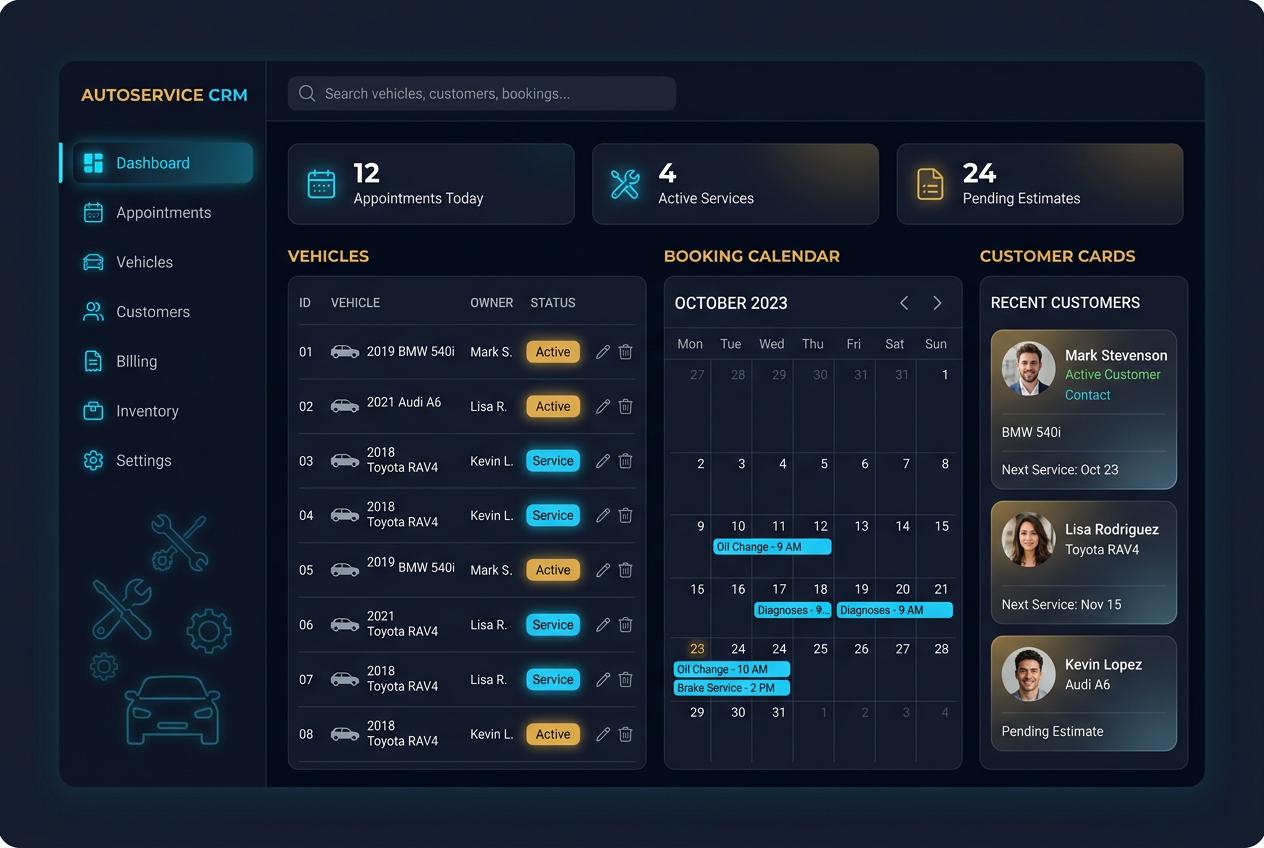Click Lisa Rodriguez's profile photo
Viewport: 1264px width, 848px height.
(1029, 540)
